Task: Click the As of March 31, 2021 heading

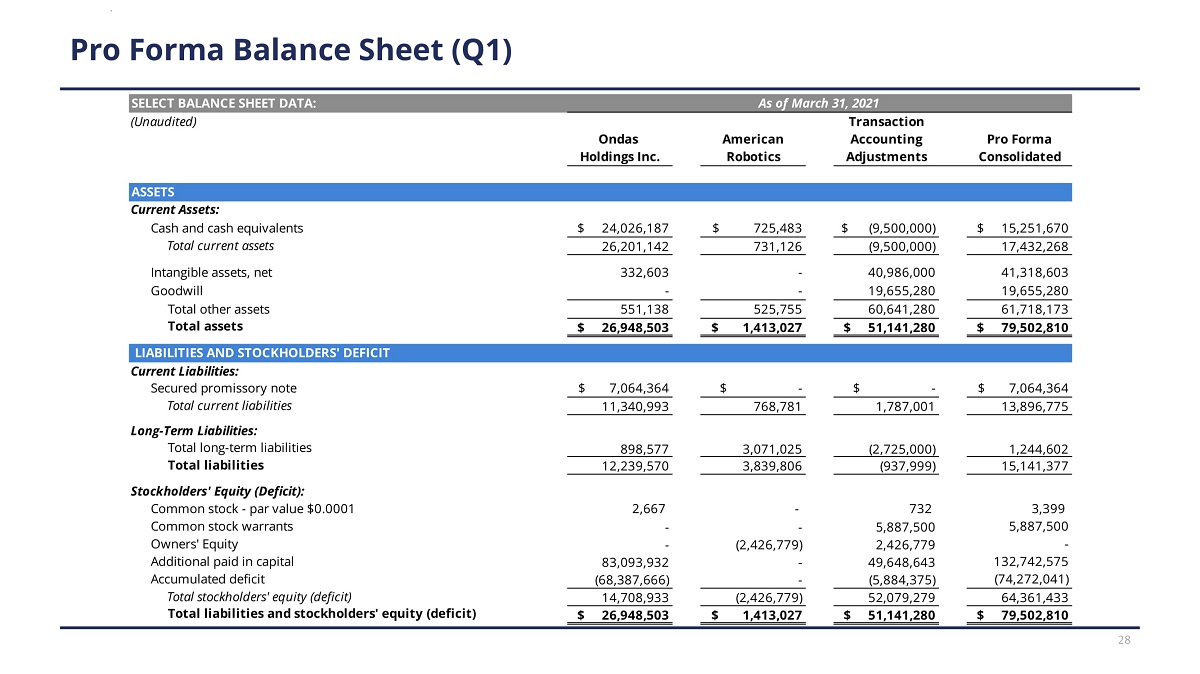Action: click(x=818, y=104)
